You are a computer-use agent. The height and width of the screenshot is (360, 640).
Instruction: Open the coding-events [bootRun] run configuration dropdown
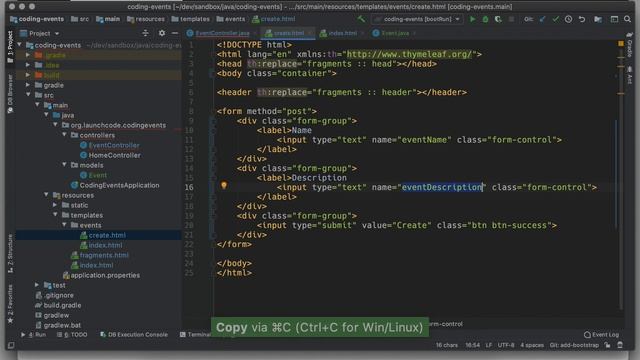[417, 19]
